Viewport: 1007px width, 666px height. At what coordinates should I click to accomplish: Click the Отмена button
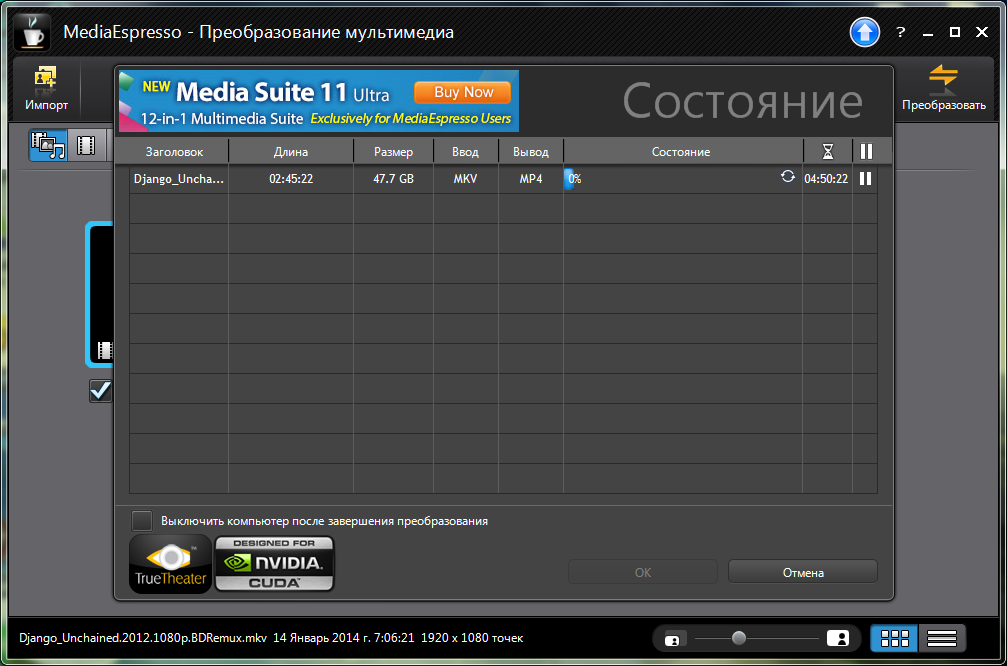pos(803,572)
